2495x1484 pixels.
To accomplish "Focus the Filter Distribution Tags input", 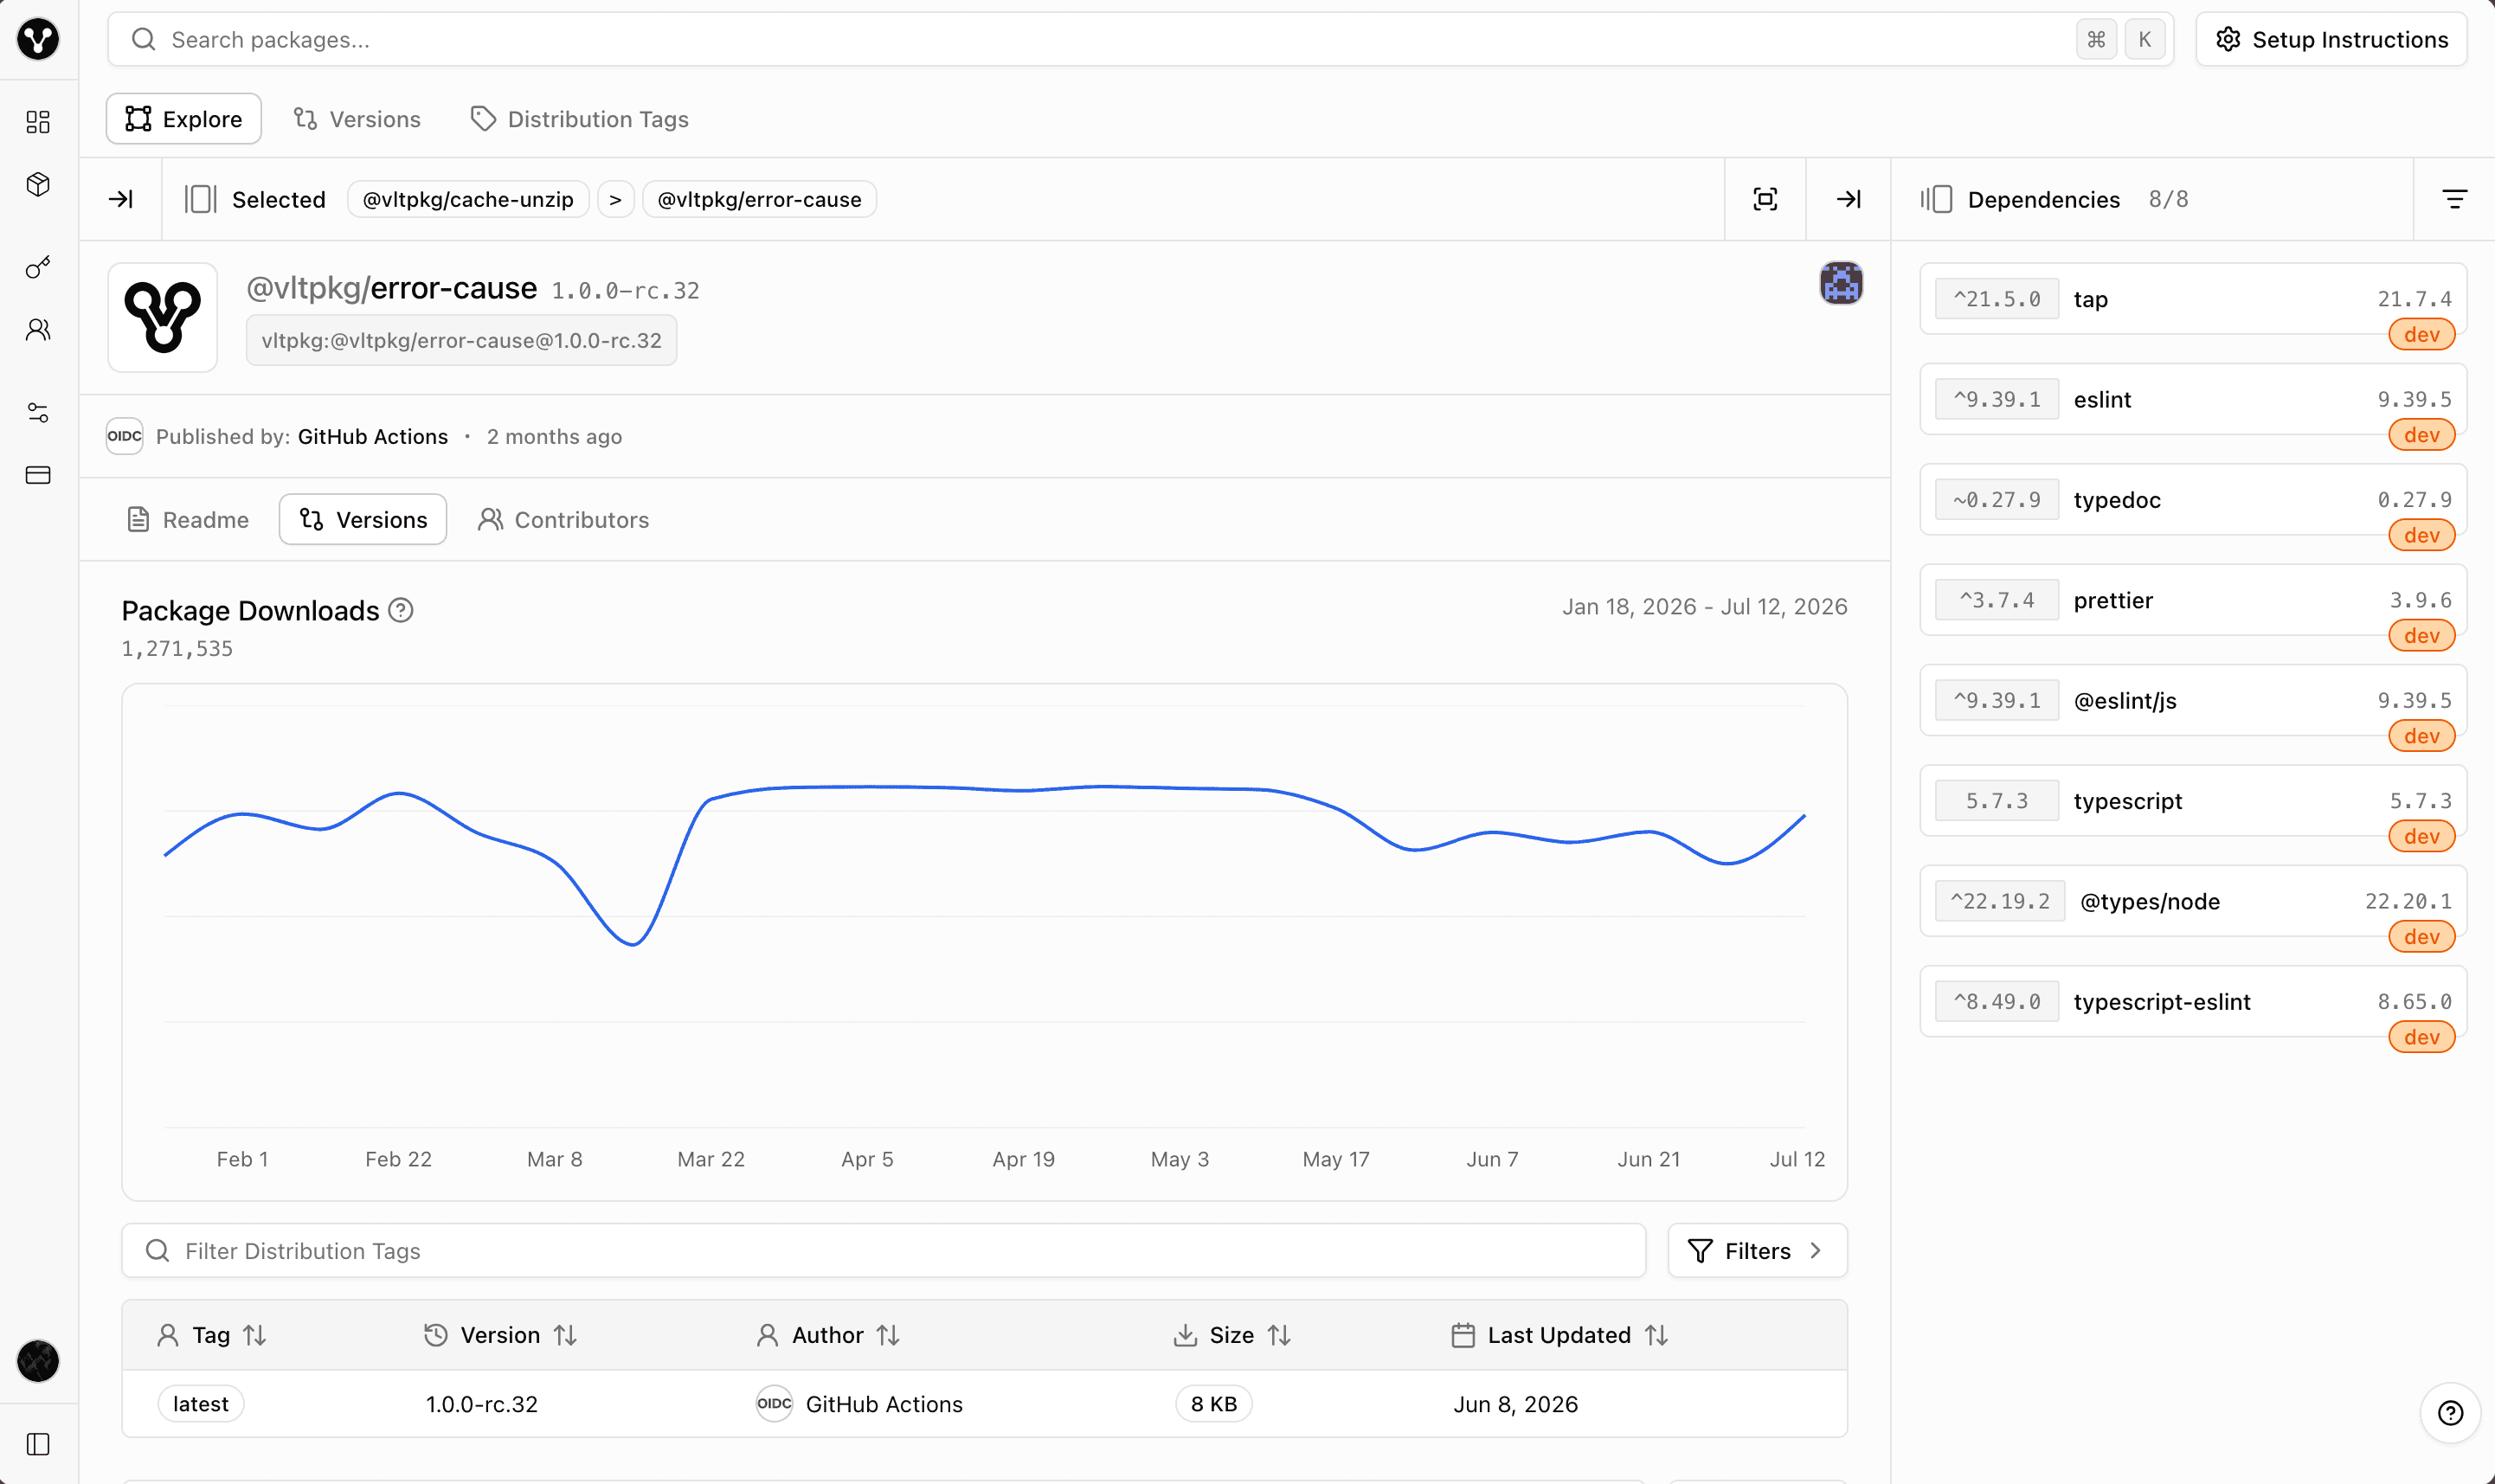I will tap(883, 1250).
